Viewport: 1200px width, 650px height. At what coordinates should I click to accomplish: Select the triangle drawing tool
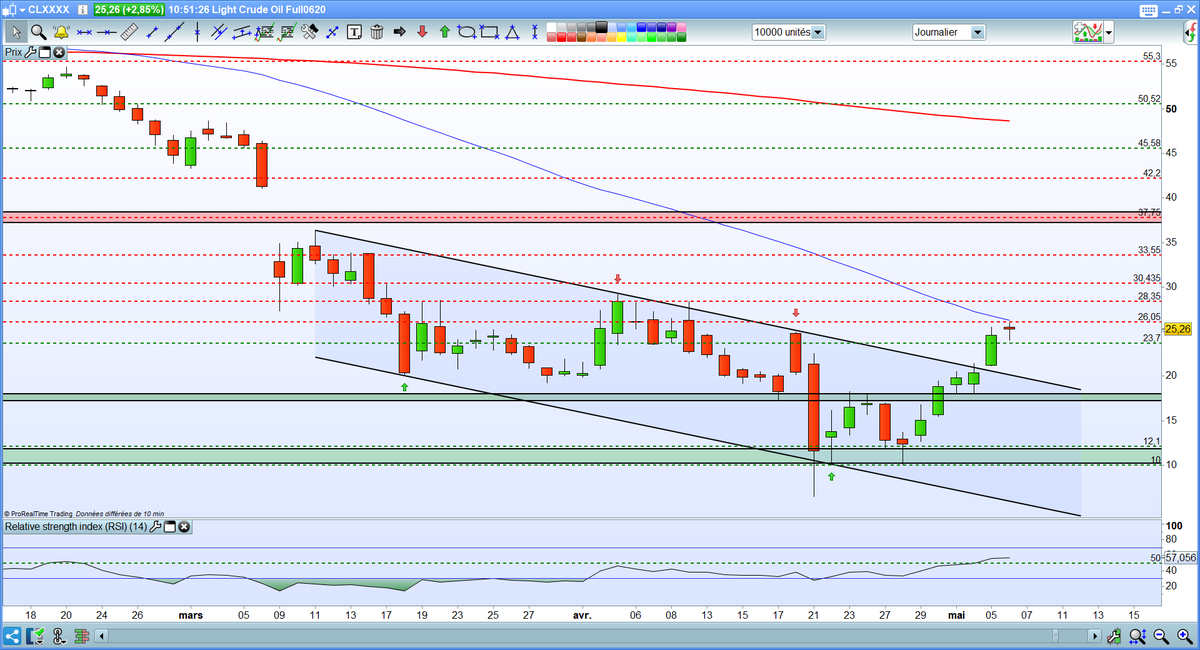(511, 32)
